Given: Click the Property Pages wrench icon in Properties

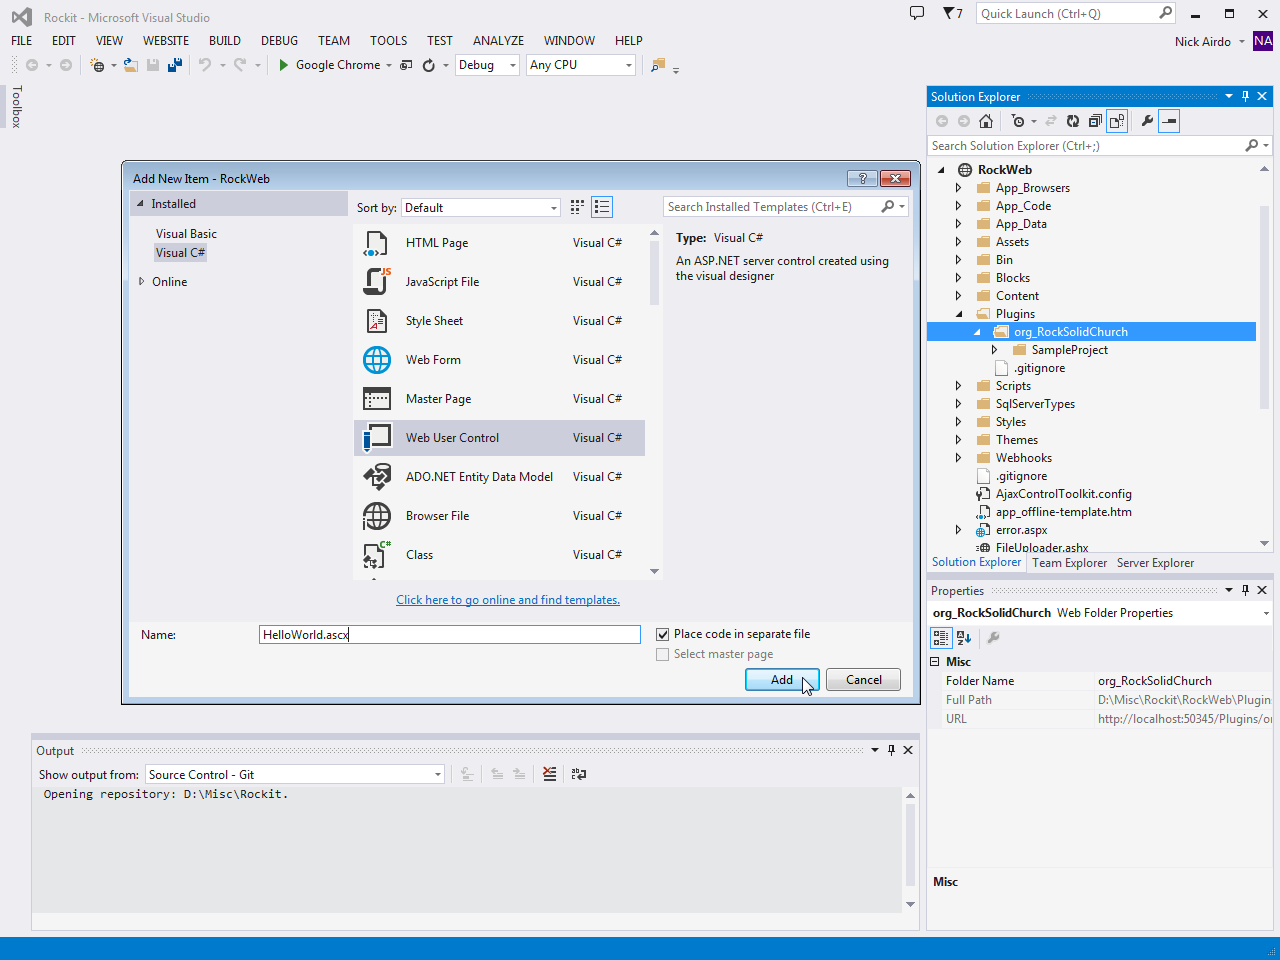Looking at the screenshot, I should (x=993, y=637).
